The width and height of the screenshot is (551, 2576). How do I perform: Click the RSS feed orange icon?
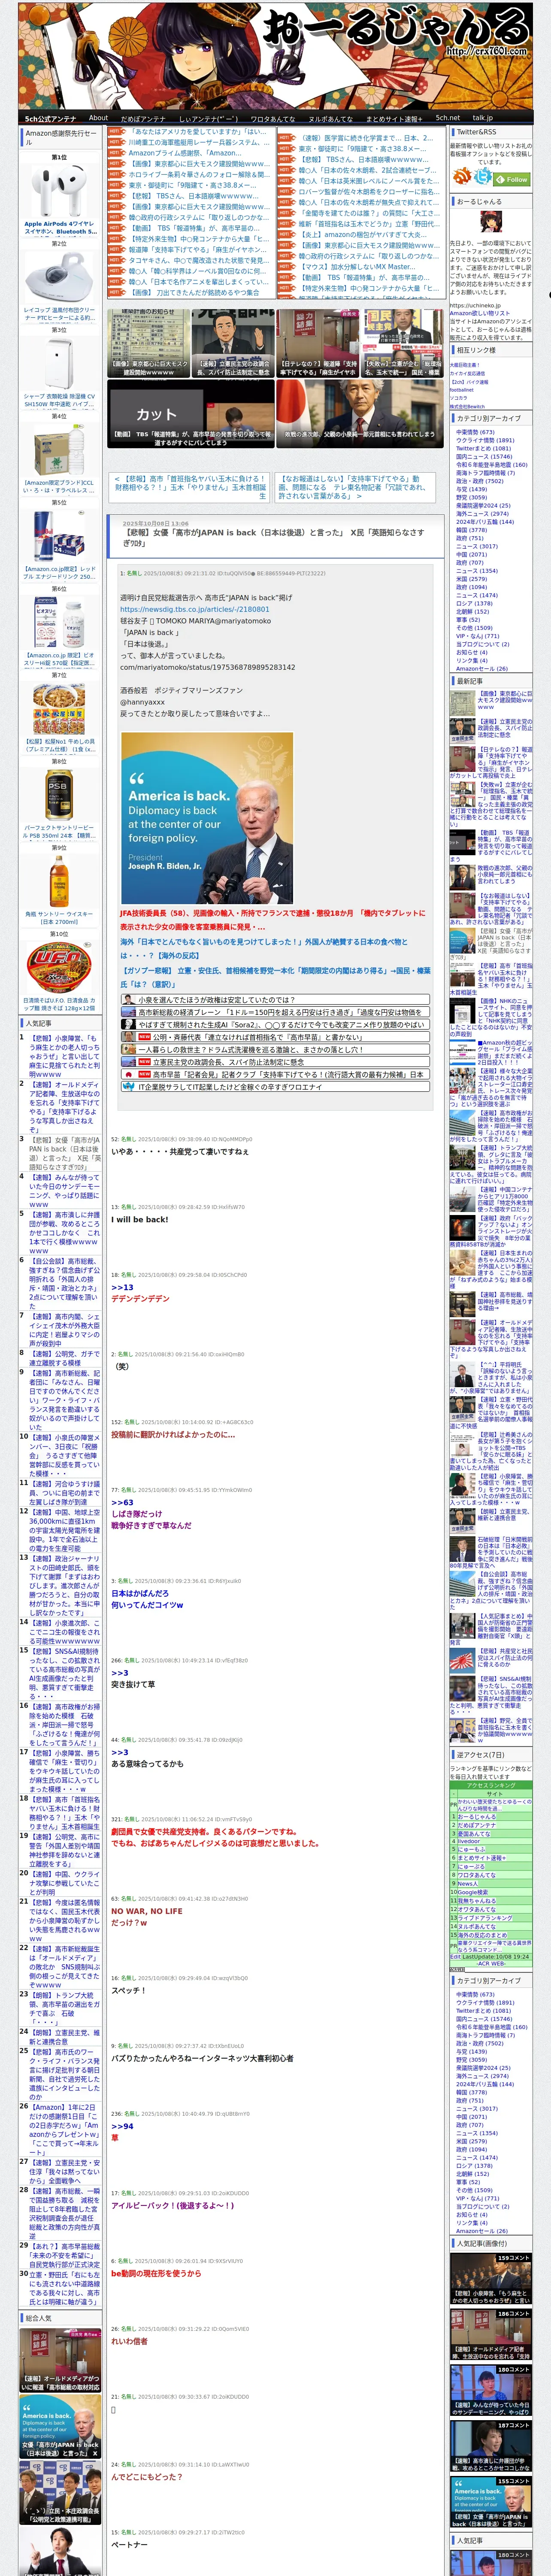[x=462, y=177]
